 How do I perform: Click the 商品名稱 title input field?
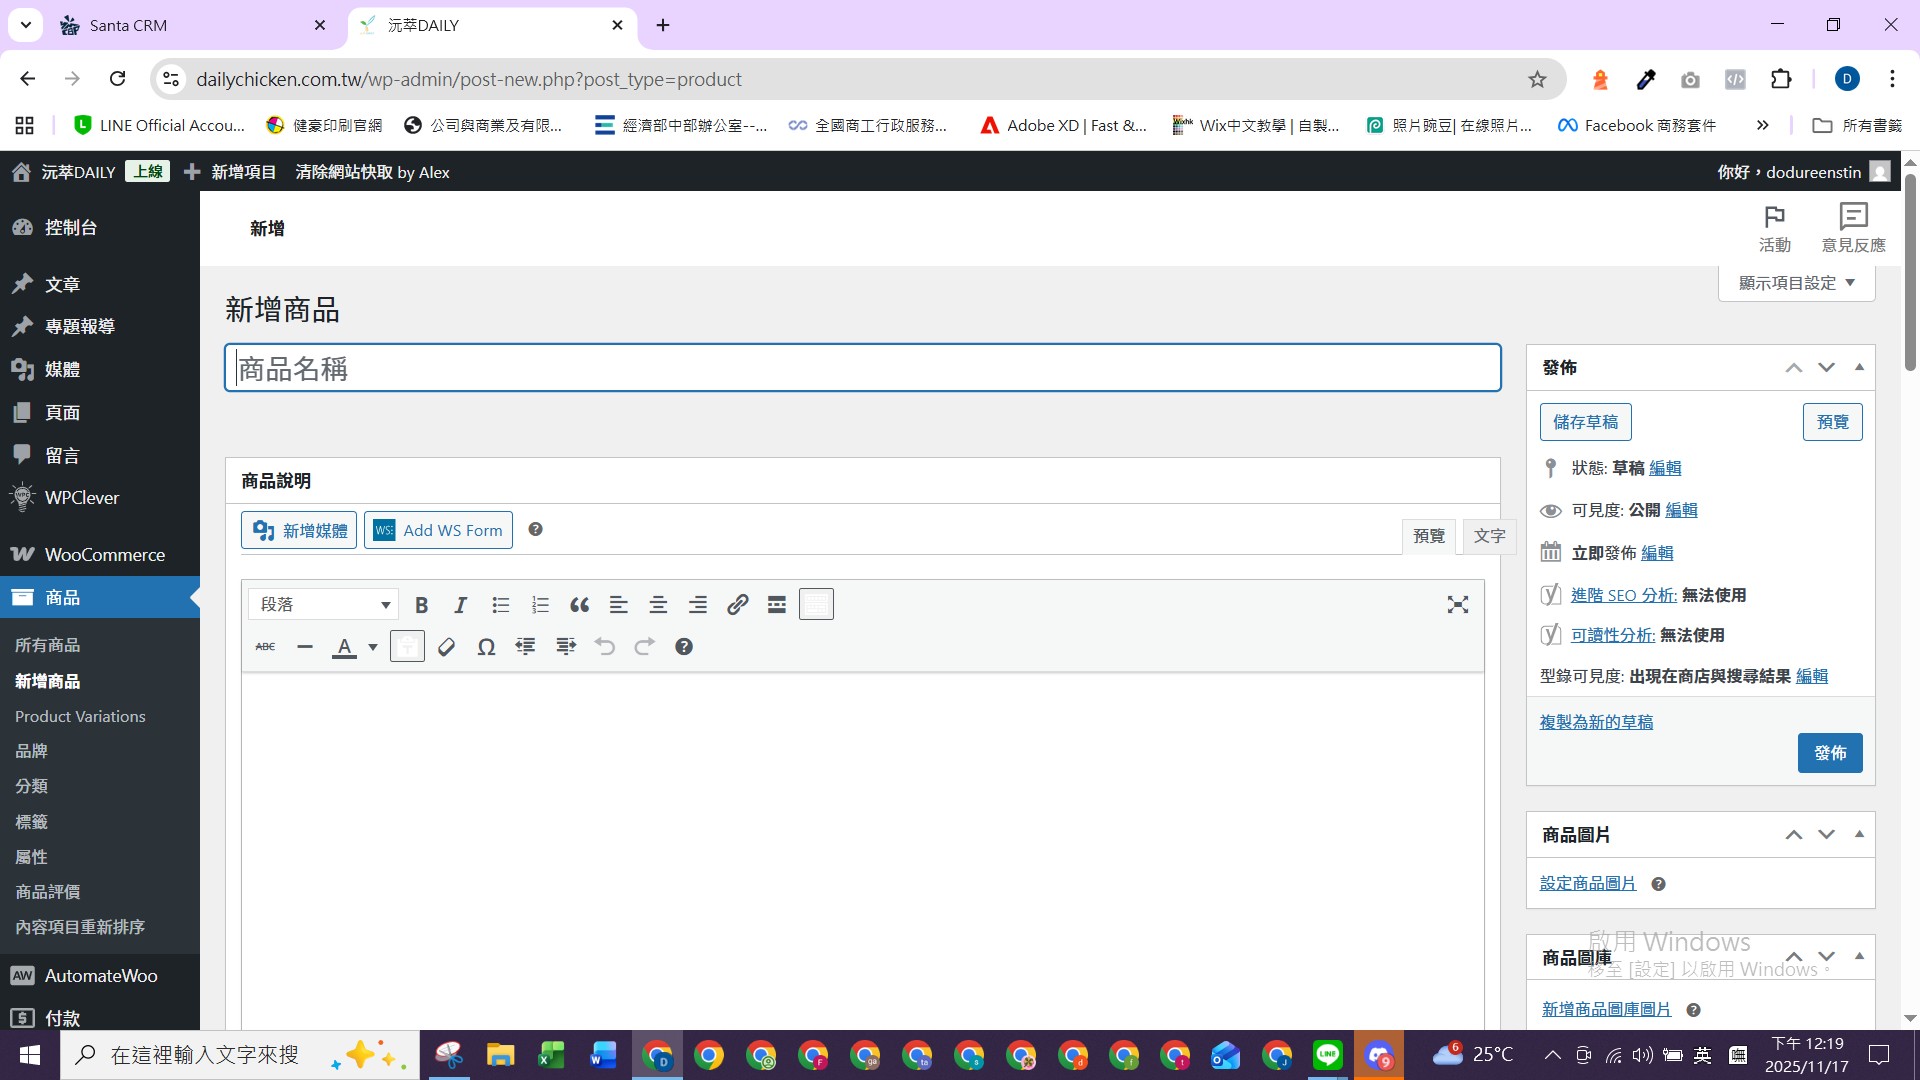click(x=862, y=368)
